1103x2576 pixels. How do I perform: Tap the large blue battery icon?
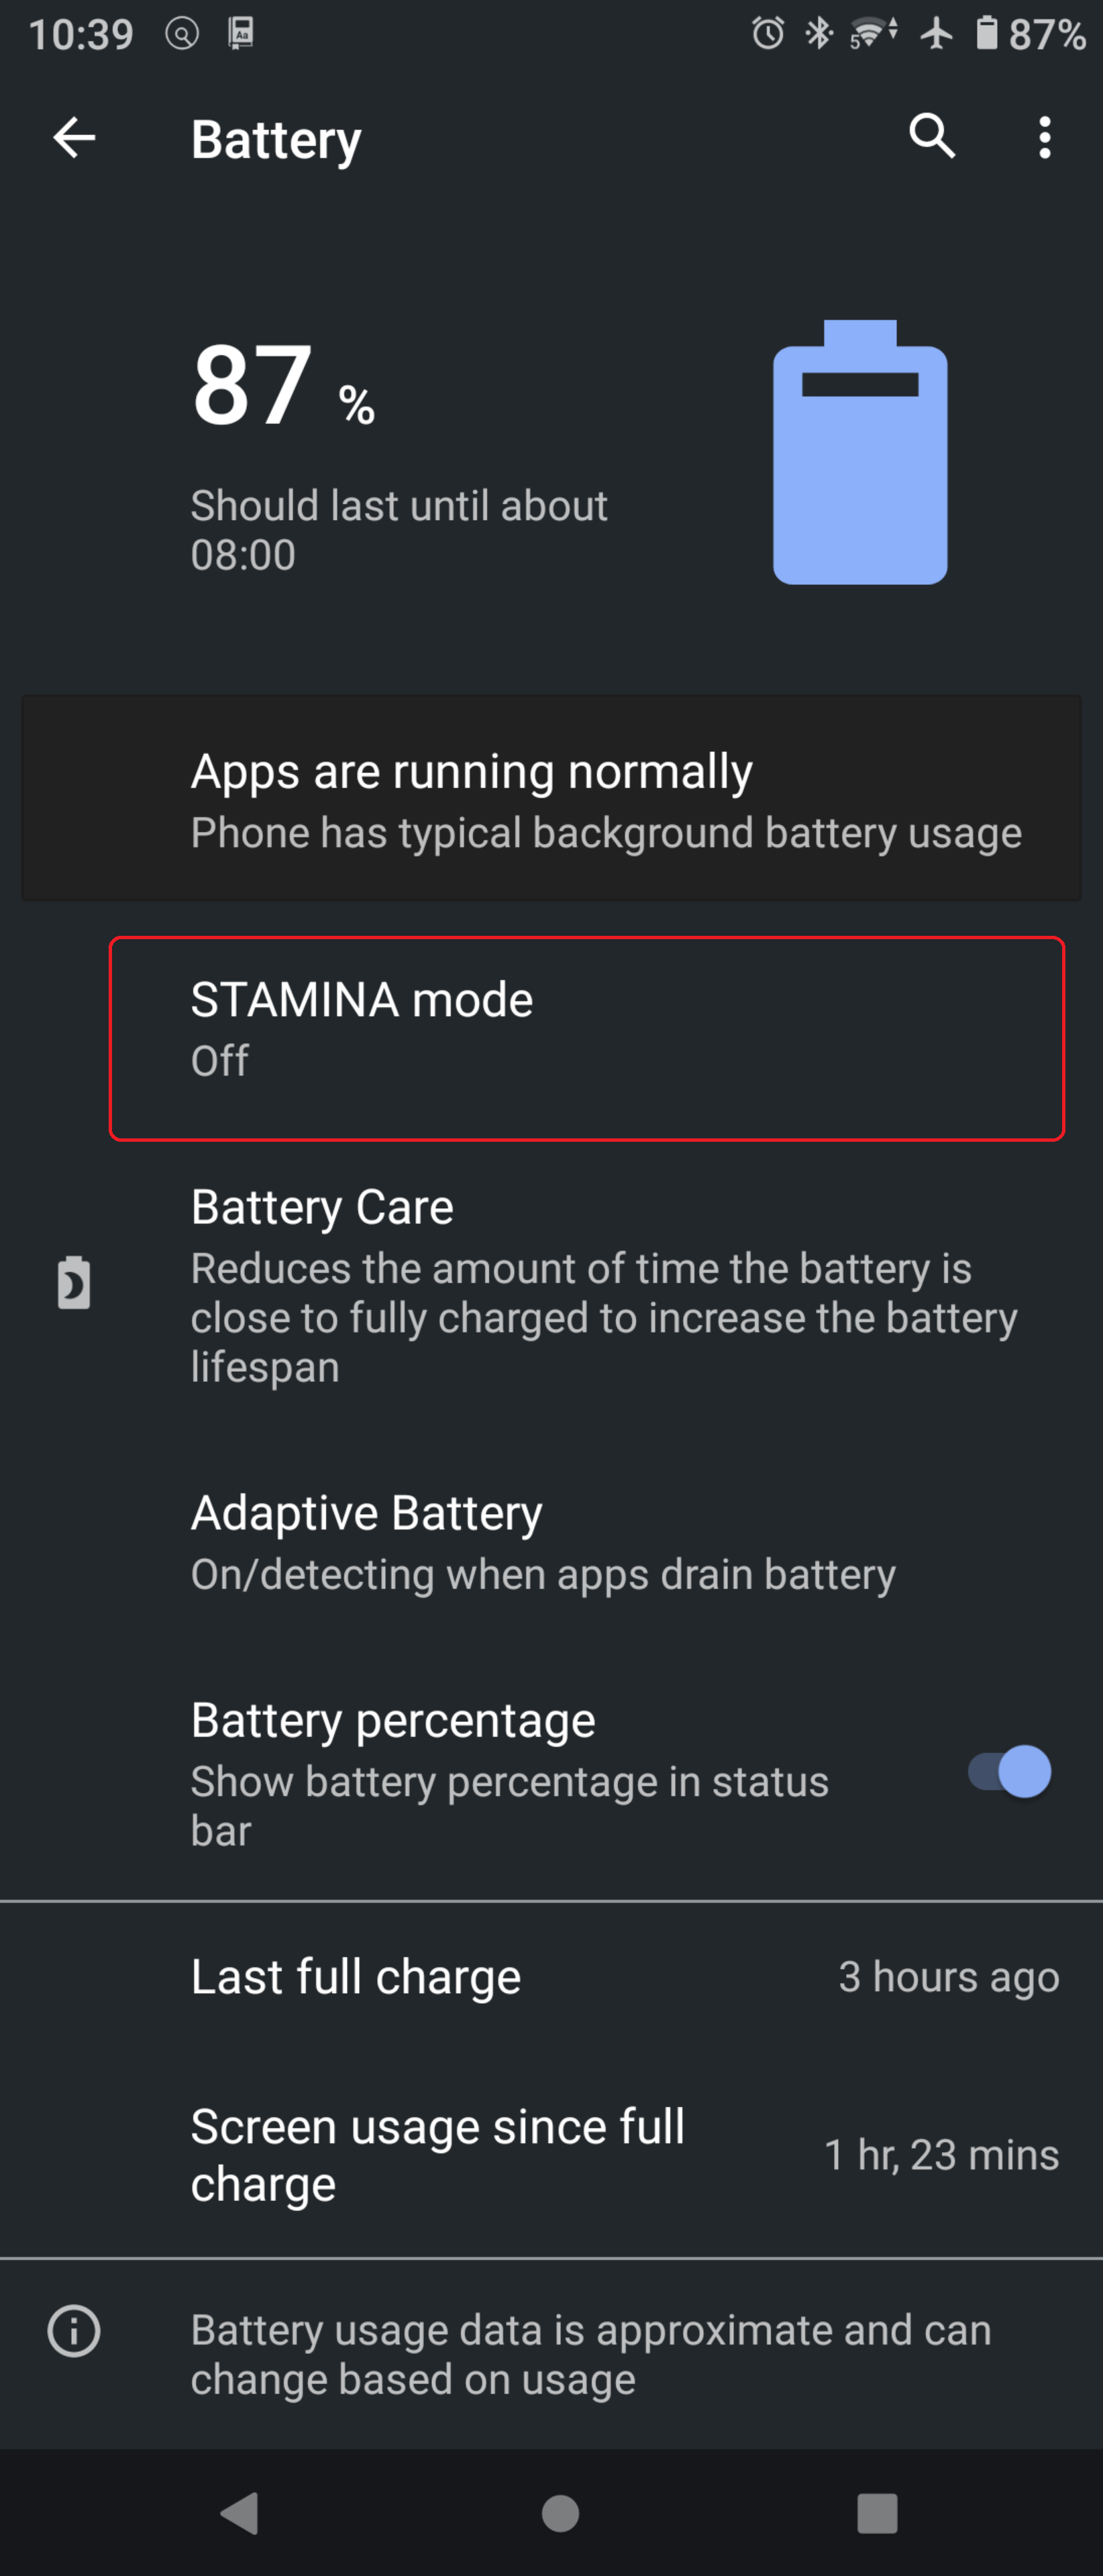click(x=860, y=452)
